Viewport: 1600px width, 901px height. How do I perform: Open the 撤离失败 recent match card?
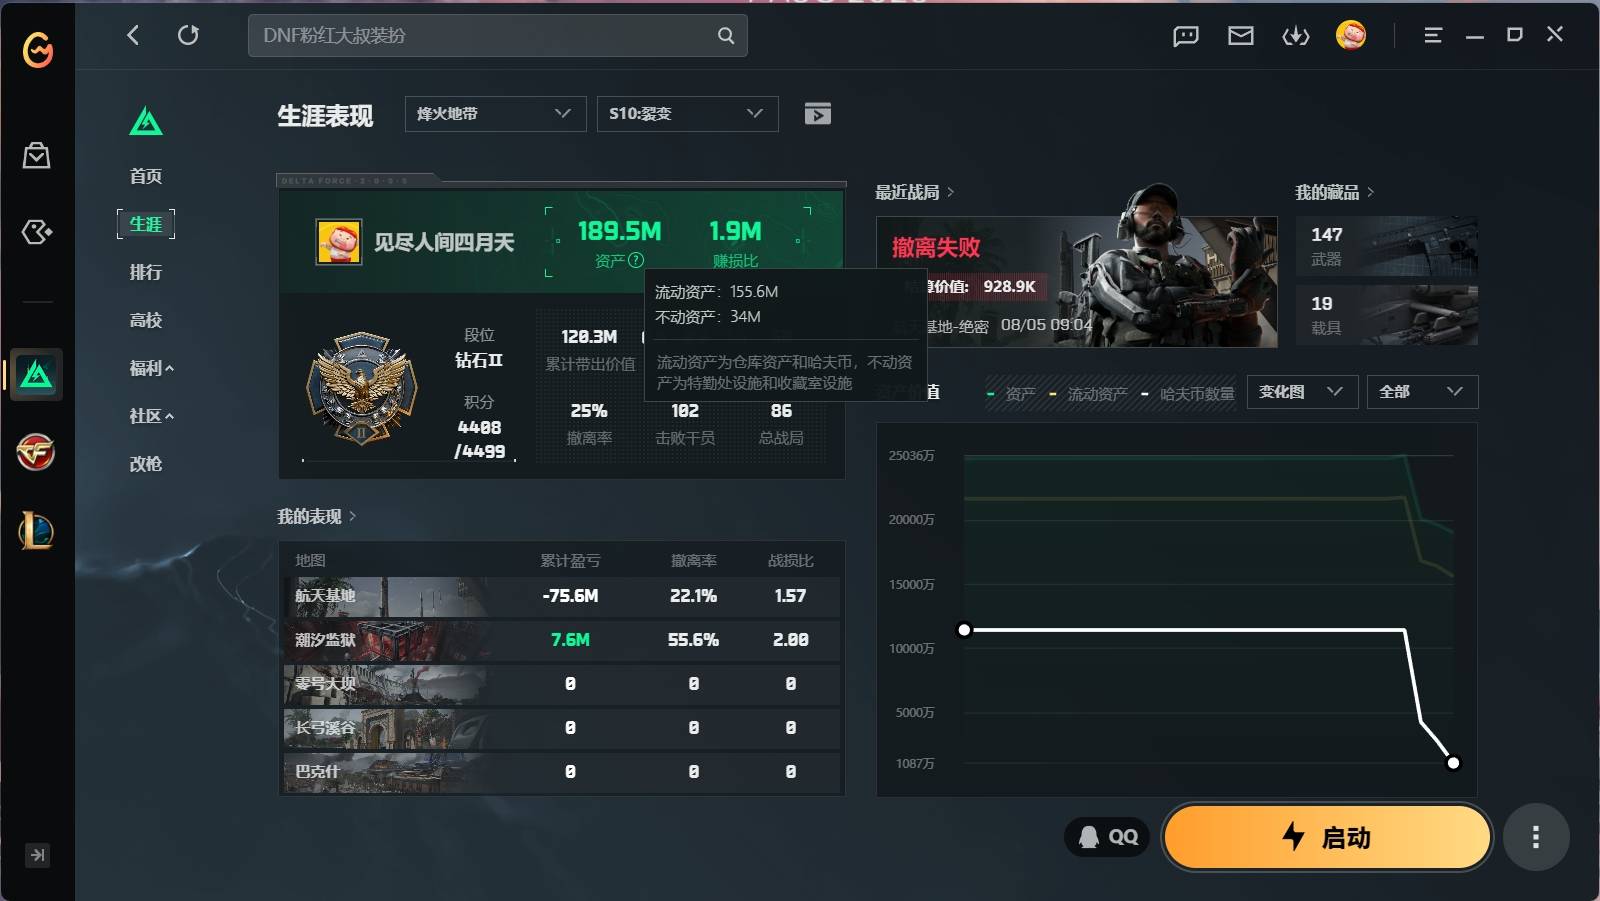pos(1077,282)
